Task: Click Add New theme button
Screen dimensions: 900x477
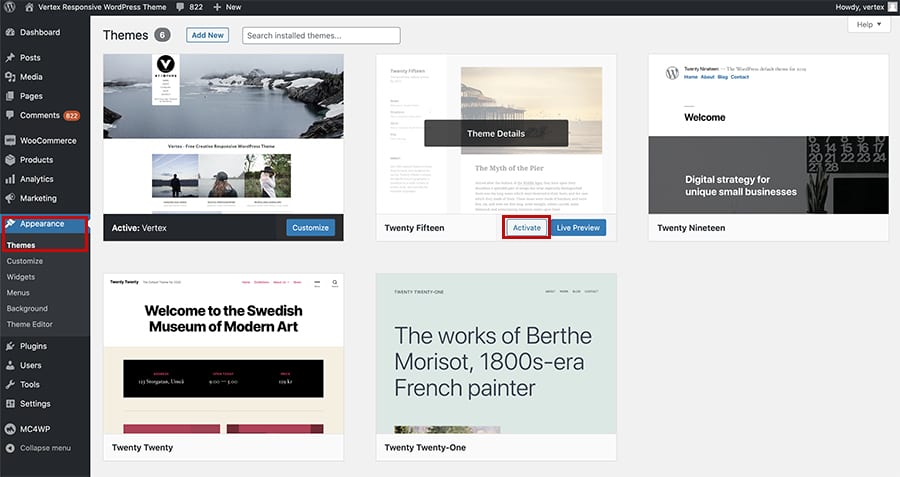Action: pos(207,35)
